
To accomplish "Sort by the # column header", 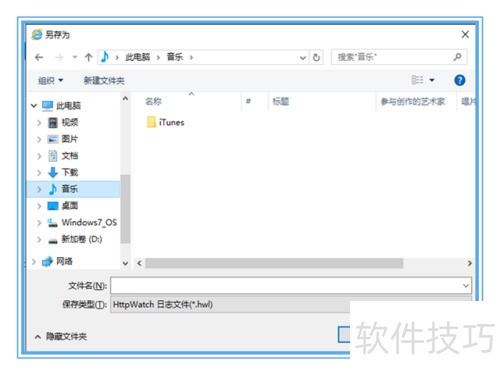I will (x=248, y=101).
